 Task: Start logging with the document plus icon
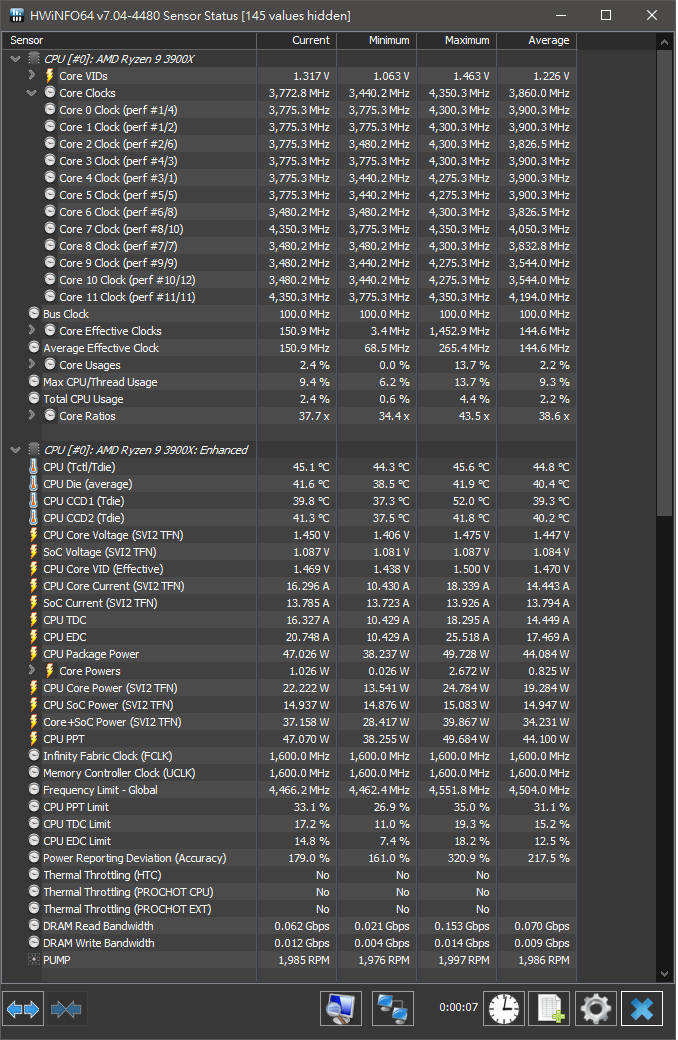click(550, 1009)
